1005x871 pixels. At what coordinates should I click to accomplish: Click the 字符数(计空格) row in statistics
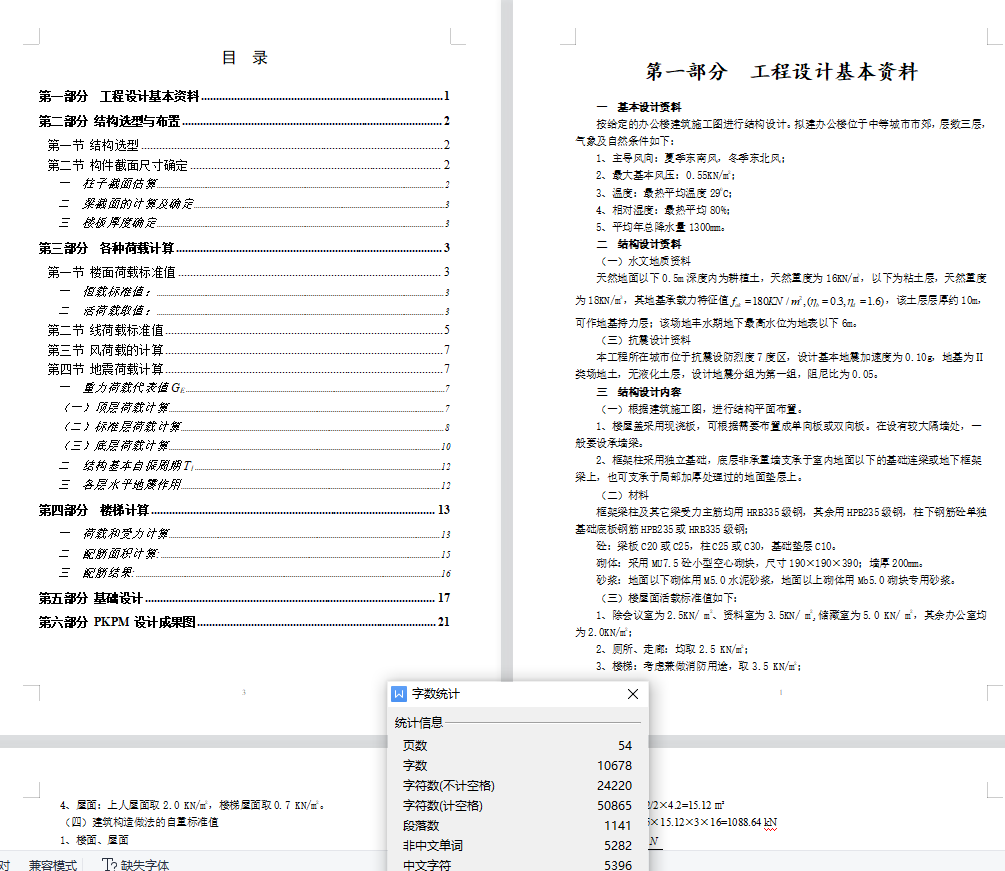point(516,806)
